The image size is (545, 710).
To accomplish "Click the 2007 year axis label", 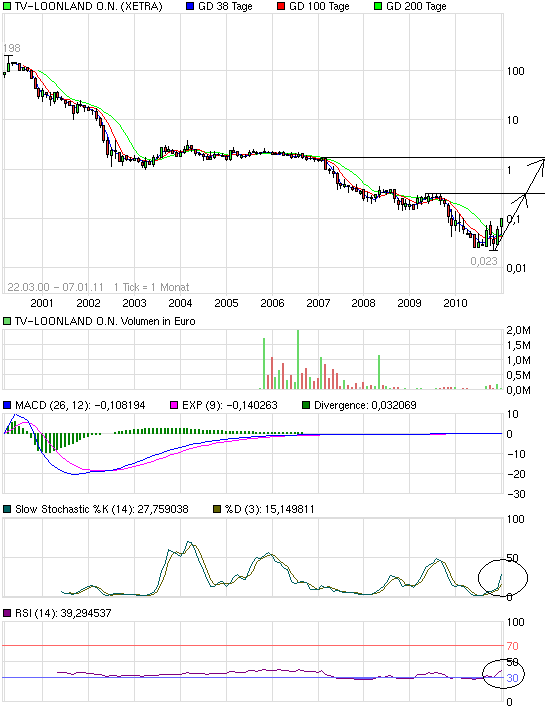I will [x=318, y=303].
